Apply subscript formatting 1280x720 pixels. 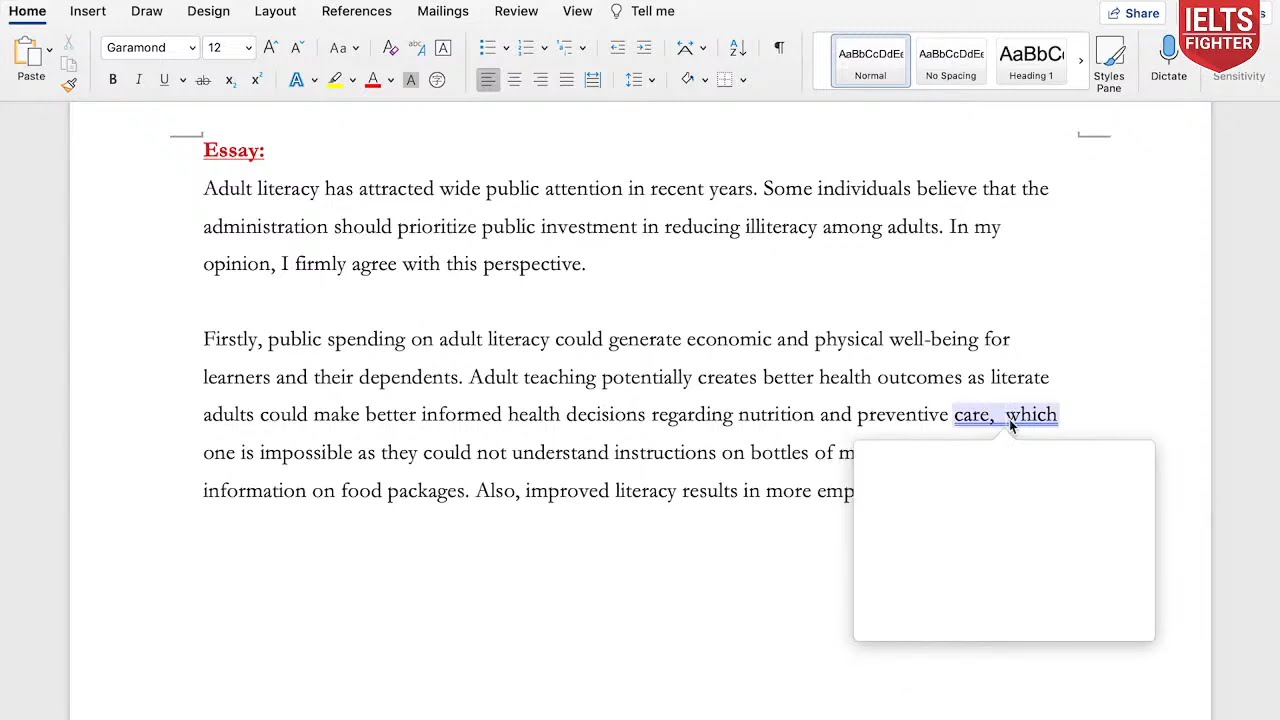click(230, 80)
